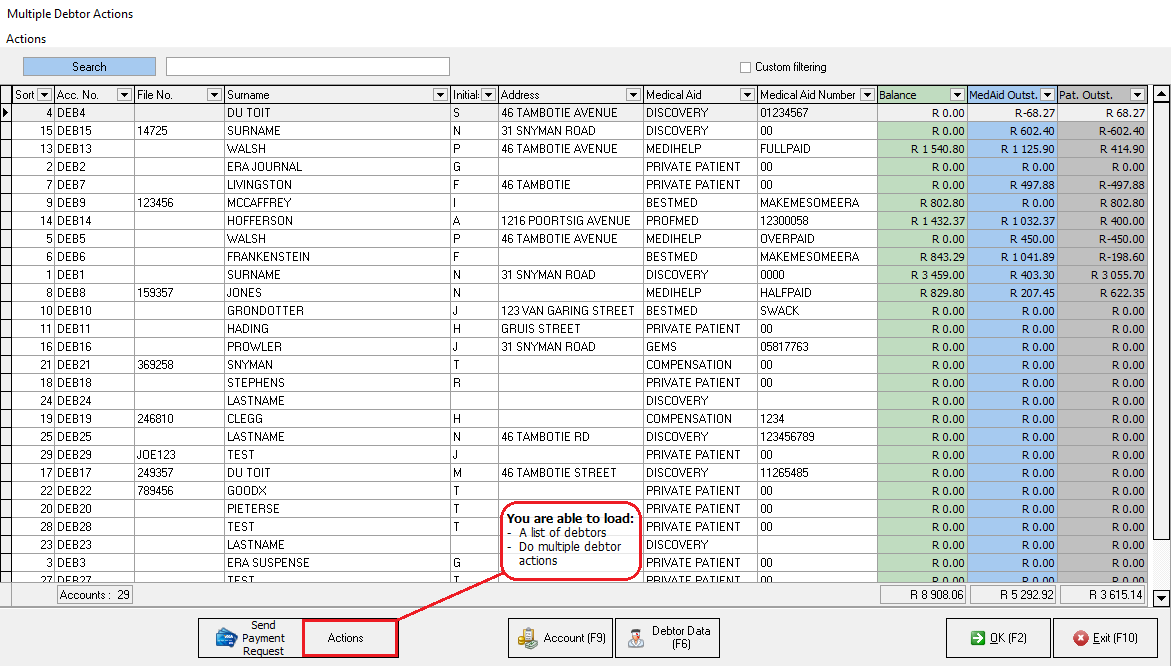Click the row indicator arrow beside DEB4
This screenshot has width=1171, height=666.
pos(6,113)
